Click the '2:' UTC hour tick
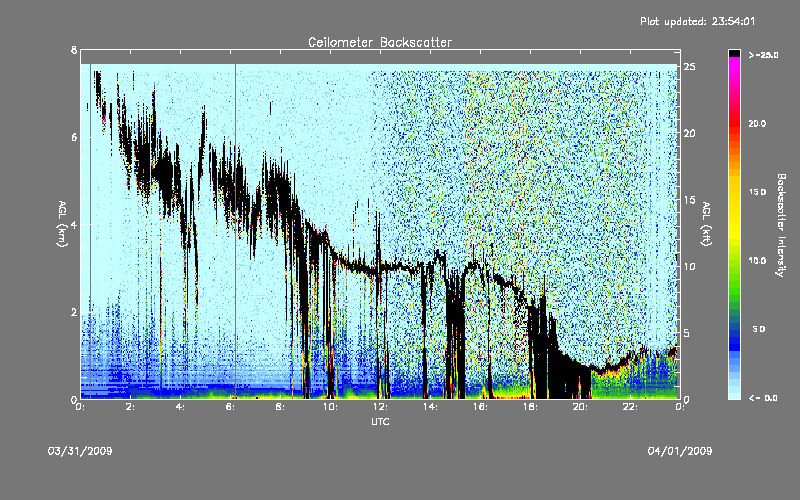This screenshot has height=500, width=800. point(130,407)
